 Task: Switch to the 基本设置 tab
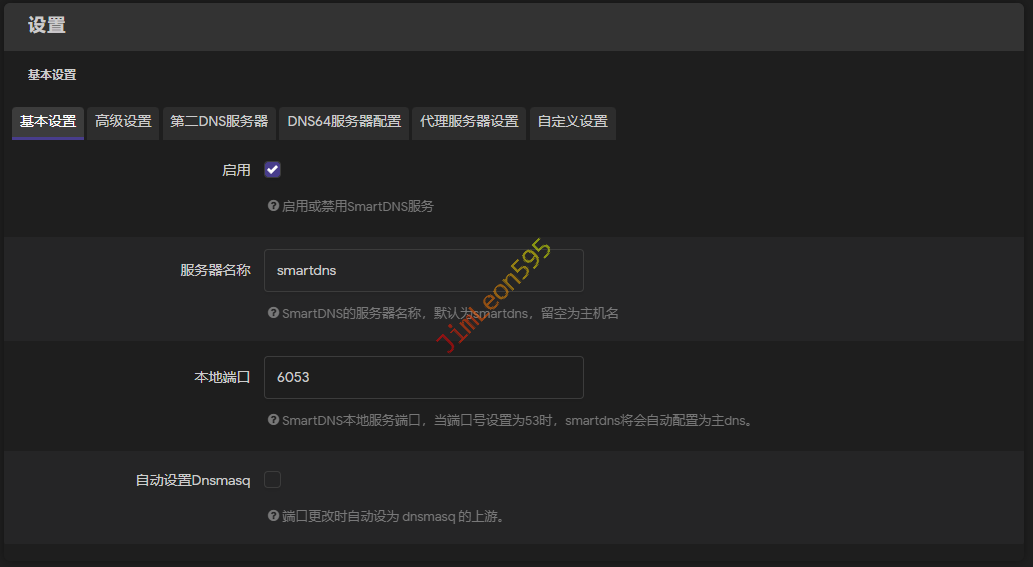tap(48, 122)
